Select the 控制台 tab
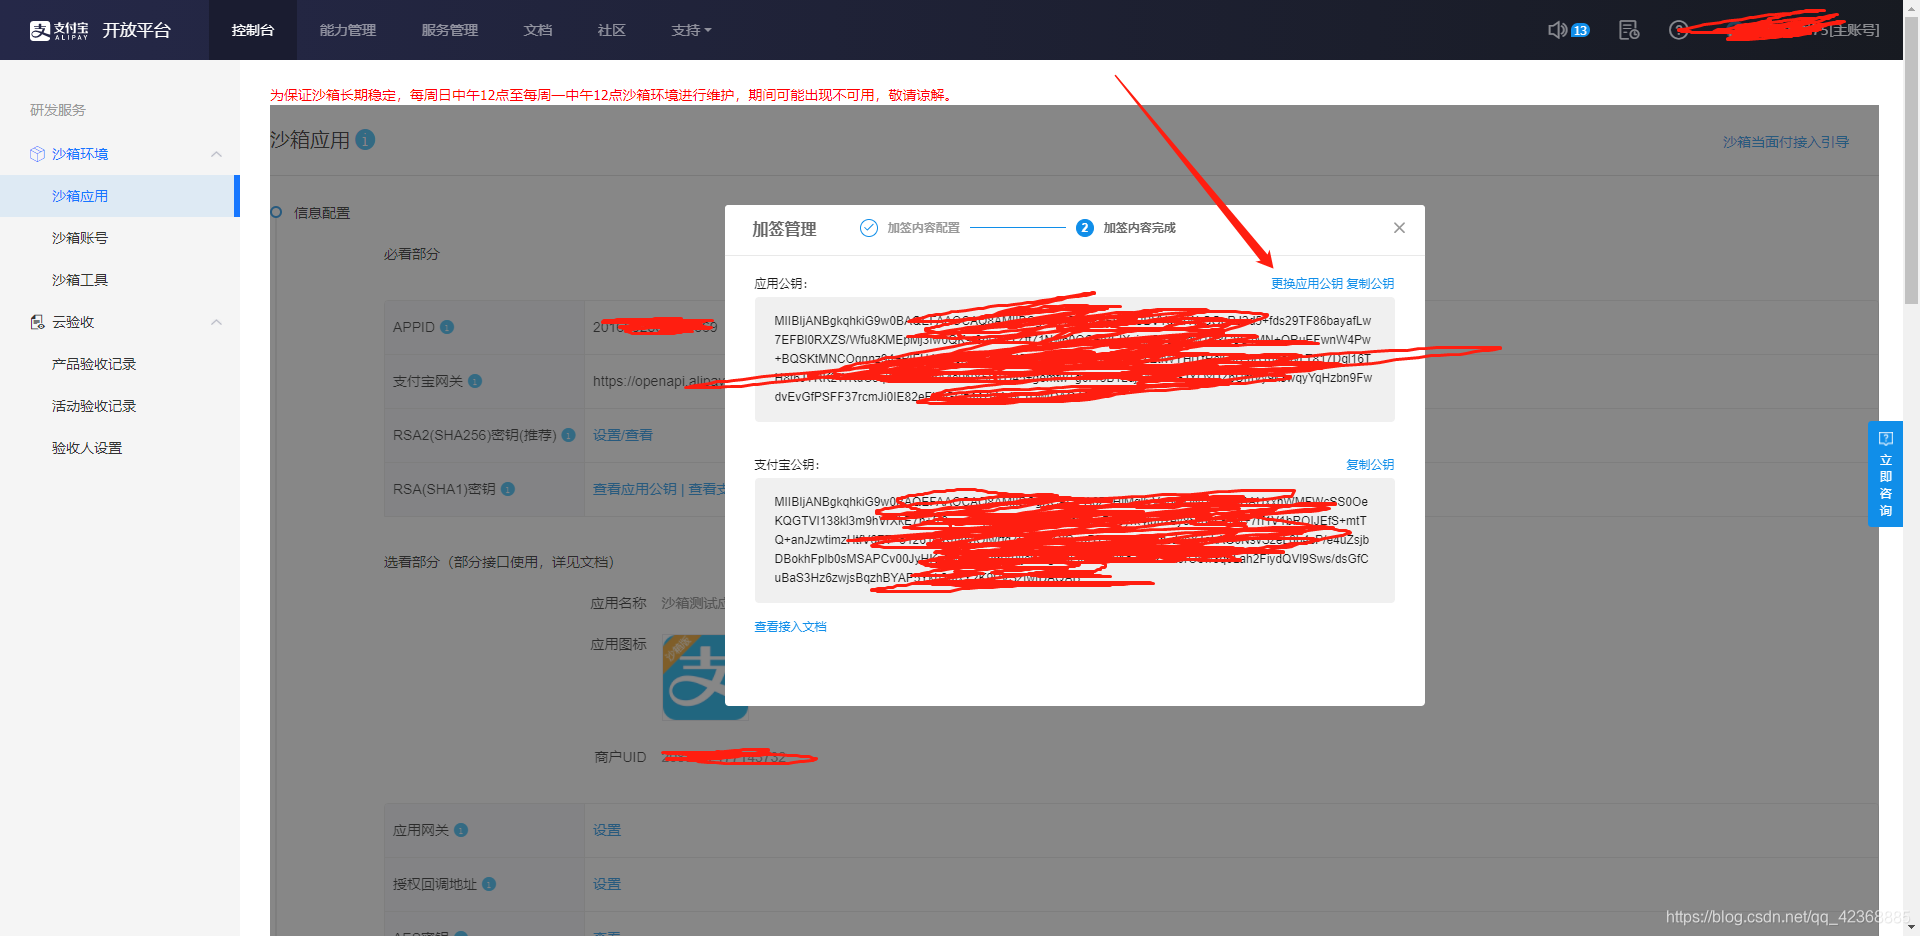Viewport: 1920px width, 936px height. (x=253, y=30)
